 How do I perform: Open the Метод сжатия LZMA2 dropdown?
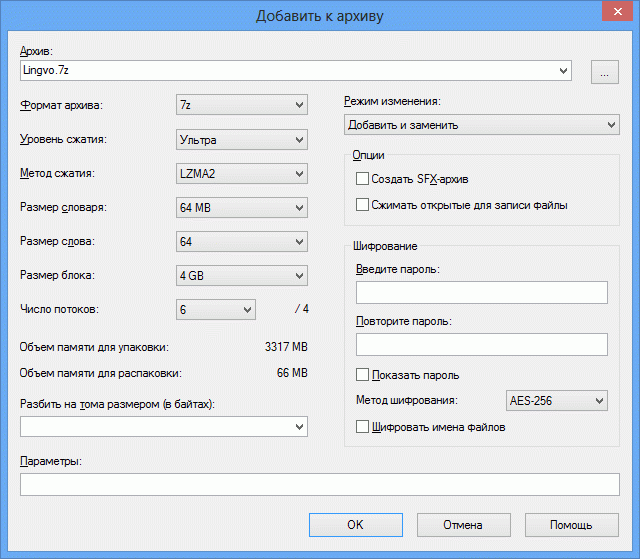pyautogui.click(x=241, y=174)
